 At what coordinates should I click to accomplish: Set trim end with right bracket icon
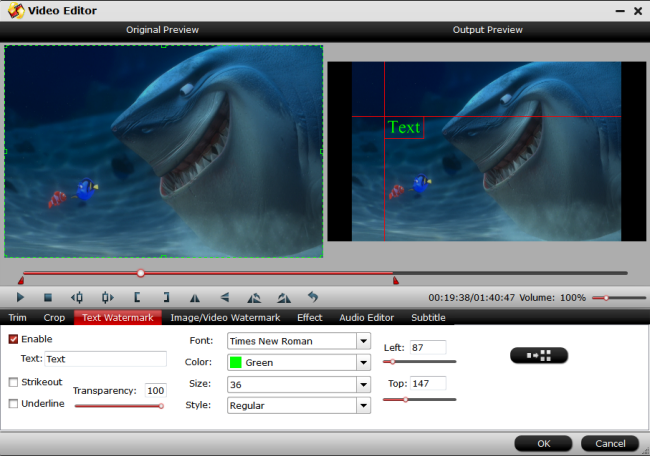point(166,297)
